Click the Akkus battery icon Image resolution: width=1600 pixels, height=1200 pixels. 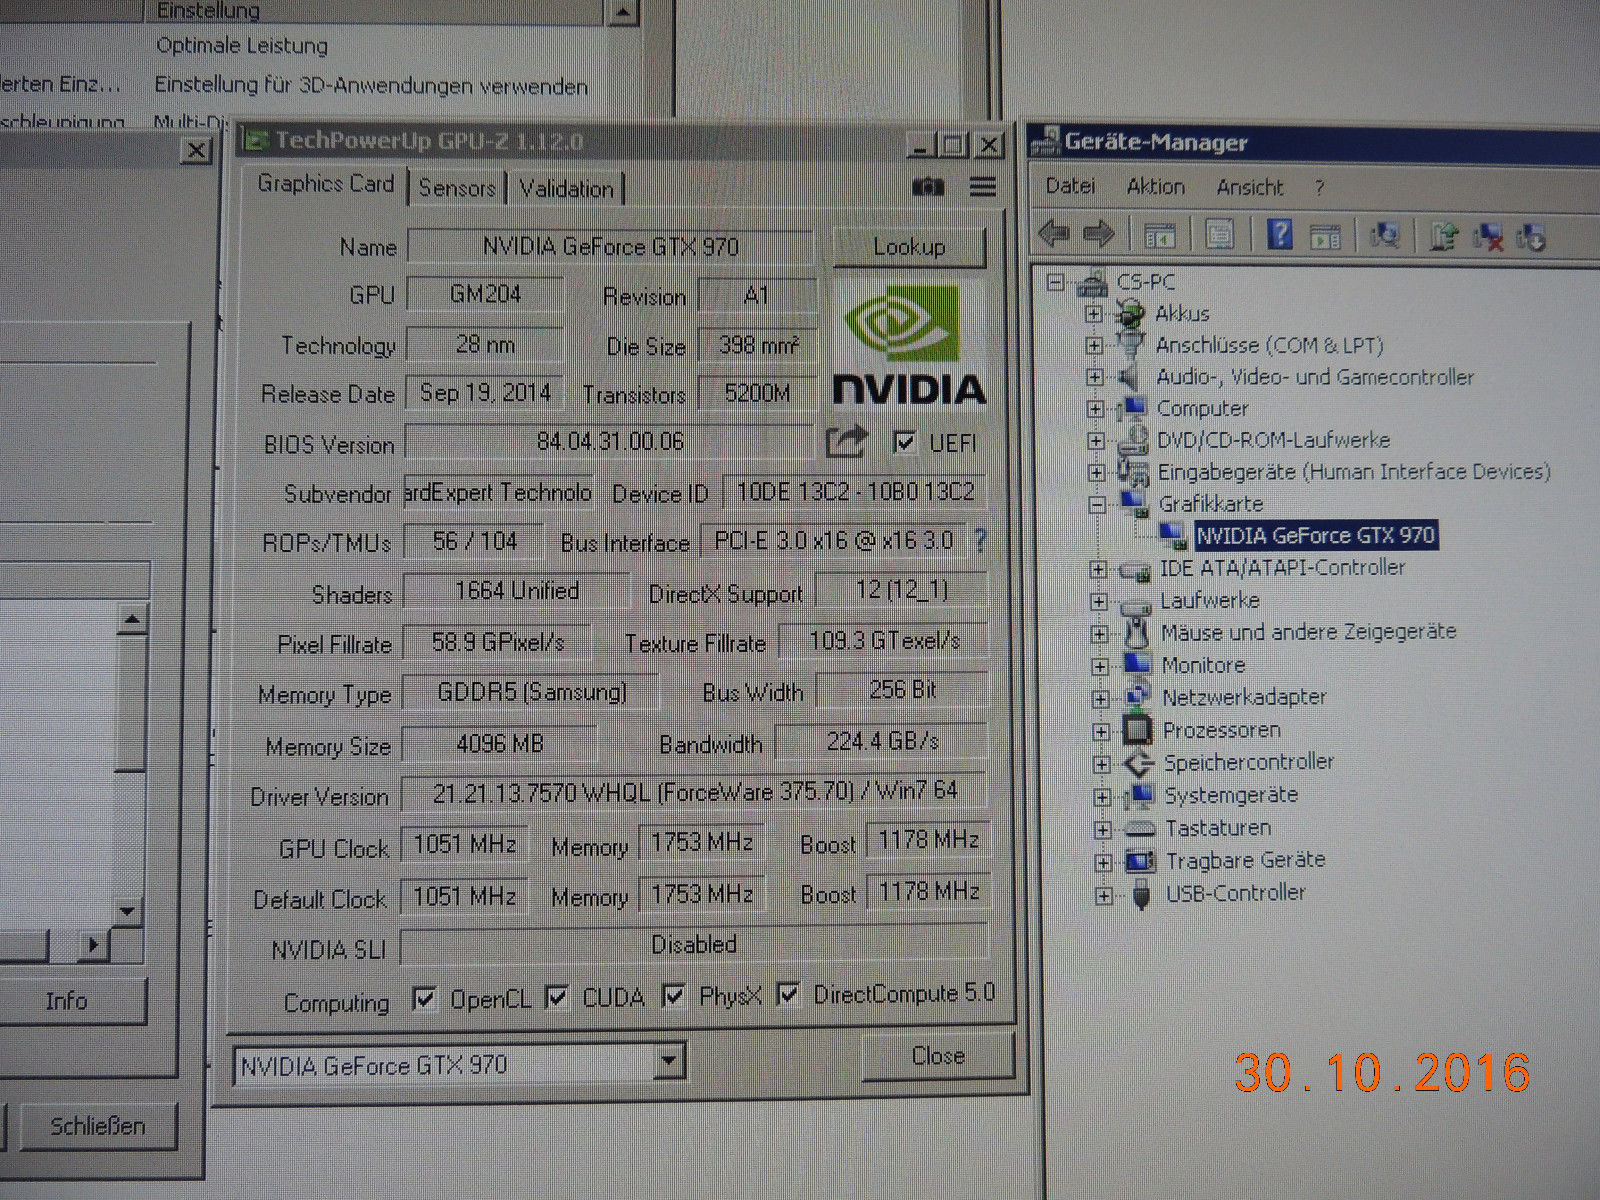coord(1129,312)
